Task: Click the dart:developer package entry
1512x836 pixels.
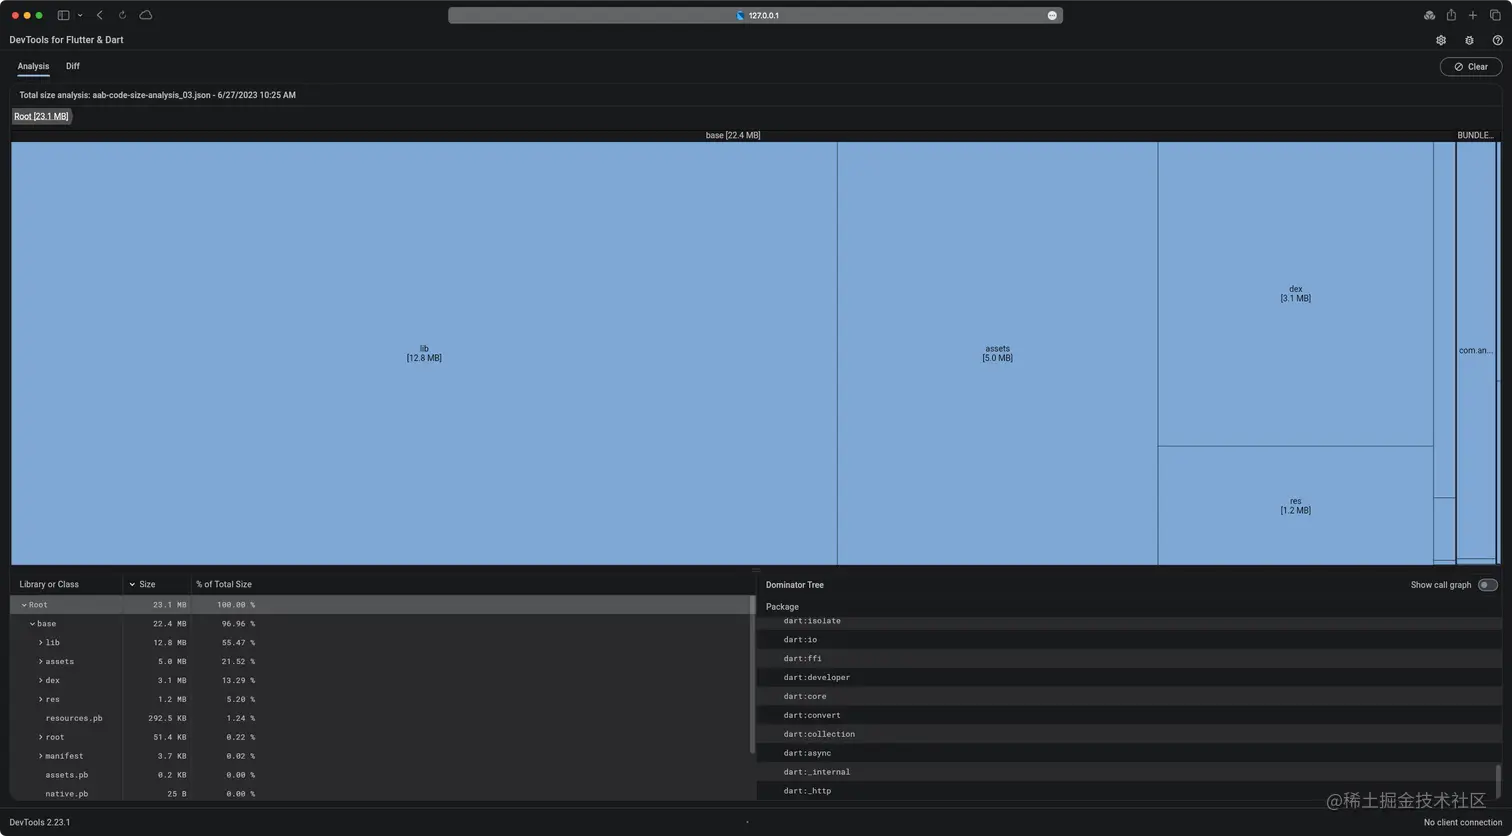Action: click(817, 678)
